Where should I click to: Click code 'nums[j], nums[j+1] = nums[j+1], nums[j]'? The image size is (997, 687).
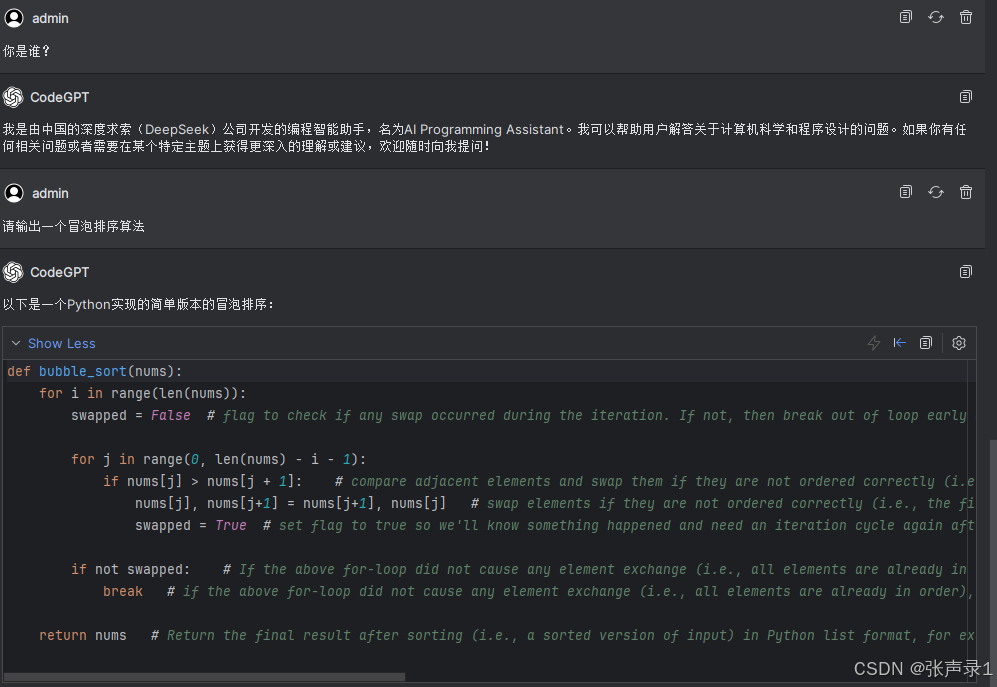click(x=291, y=504)
